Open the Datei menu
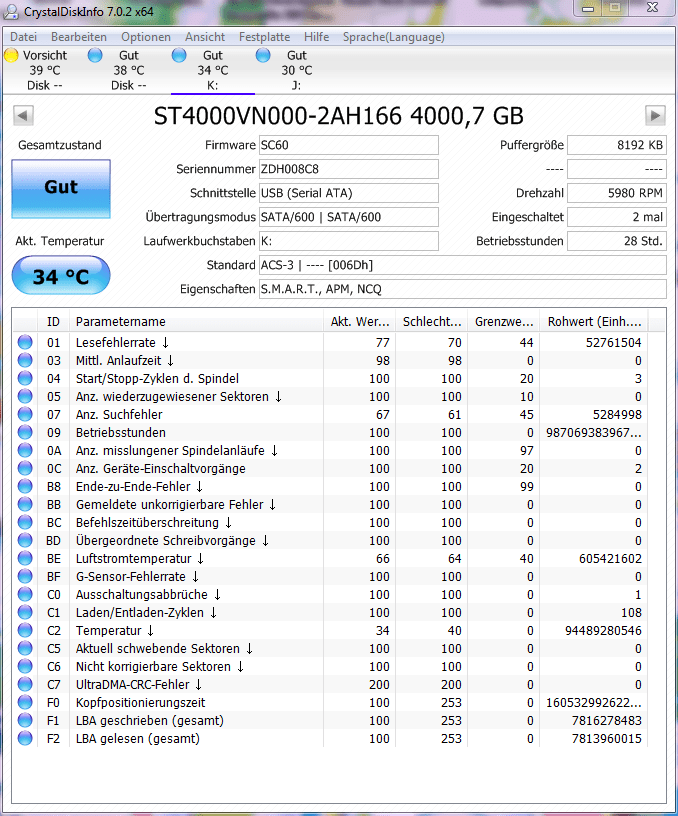Viewport: 678px width, 816px height. [23, 37]
